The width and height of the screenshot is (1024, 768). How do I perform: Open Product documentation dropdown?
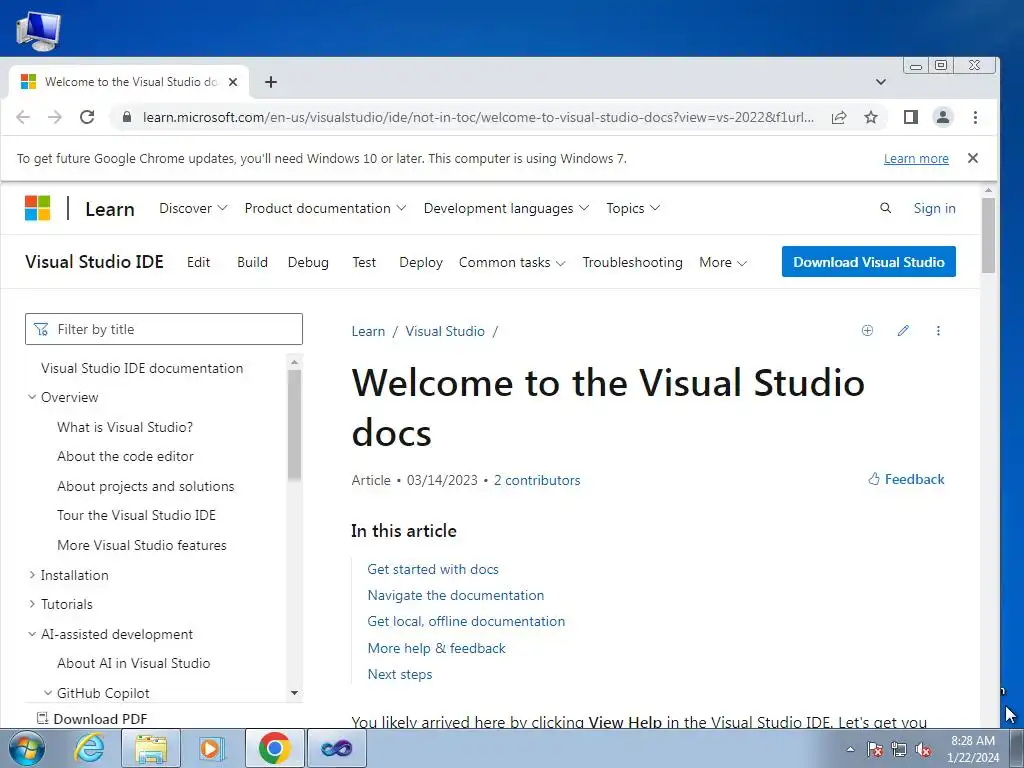(325, 208)
